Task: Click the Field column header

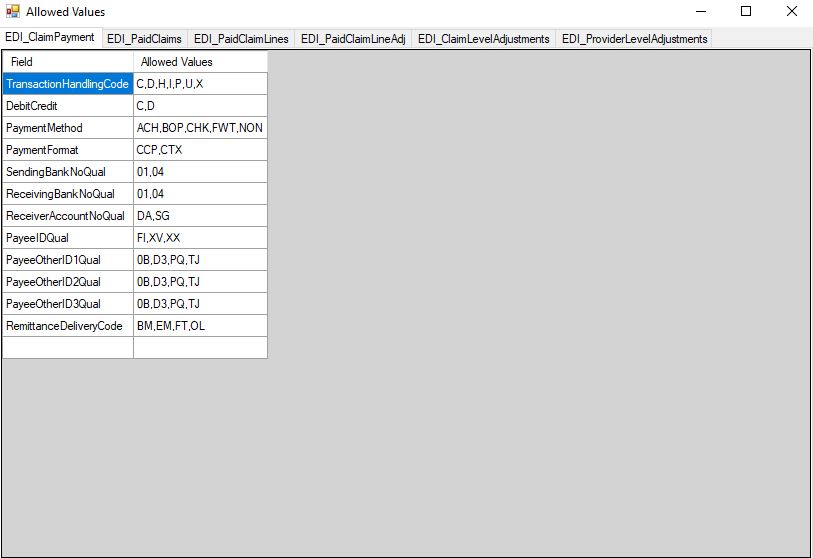Action: pyautogui.click(x=68, y=62)
